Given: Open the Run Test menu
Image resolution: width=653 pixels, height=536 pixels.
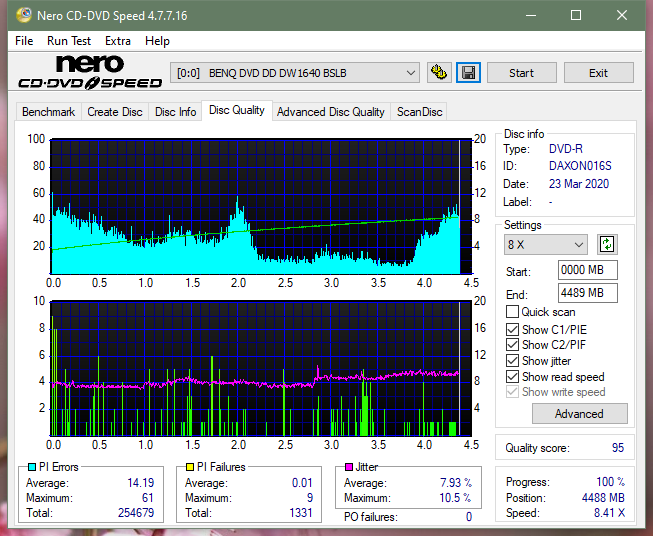Looking at the screenshot, I should pos(69,41).
